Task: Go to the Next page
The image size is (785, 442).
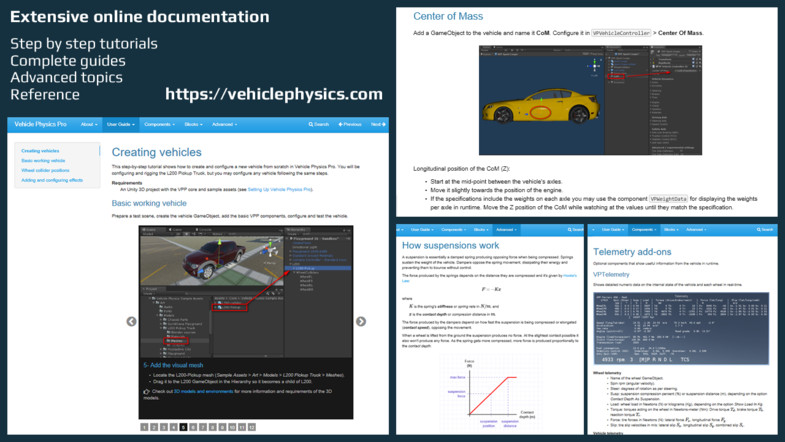Action: pyautogui.click(x=378, y=124)
